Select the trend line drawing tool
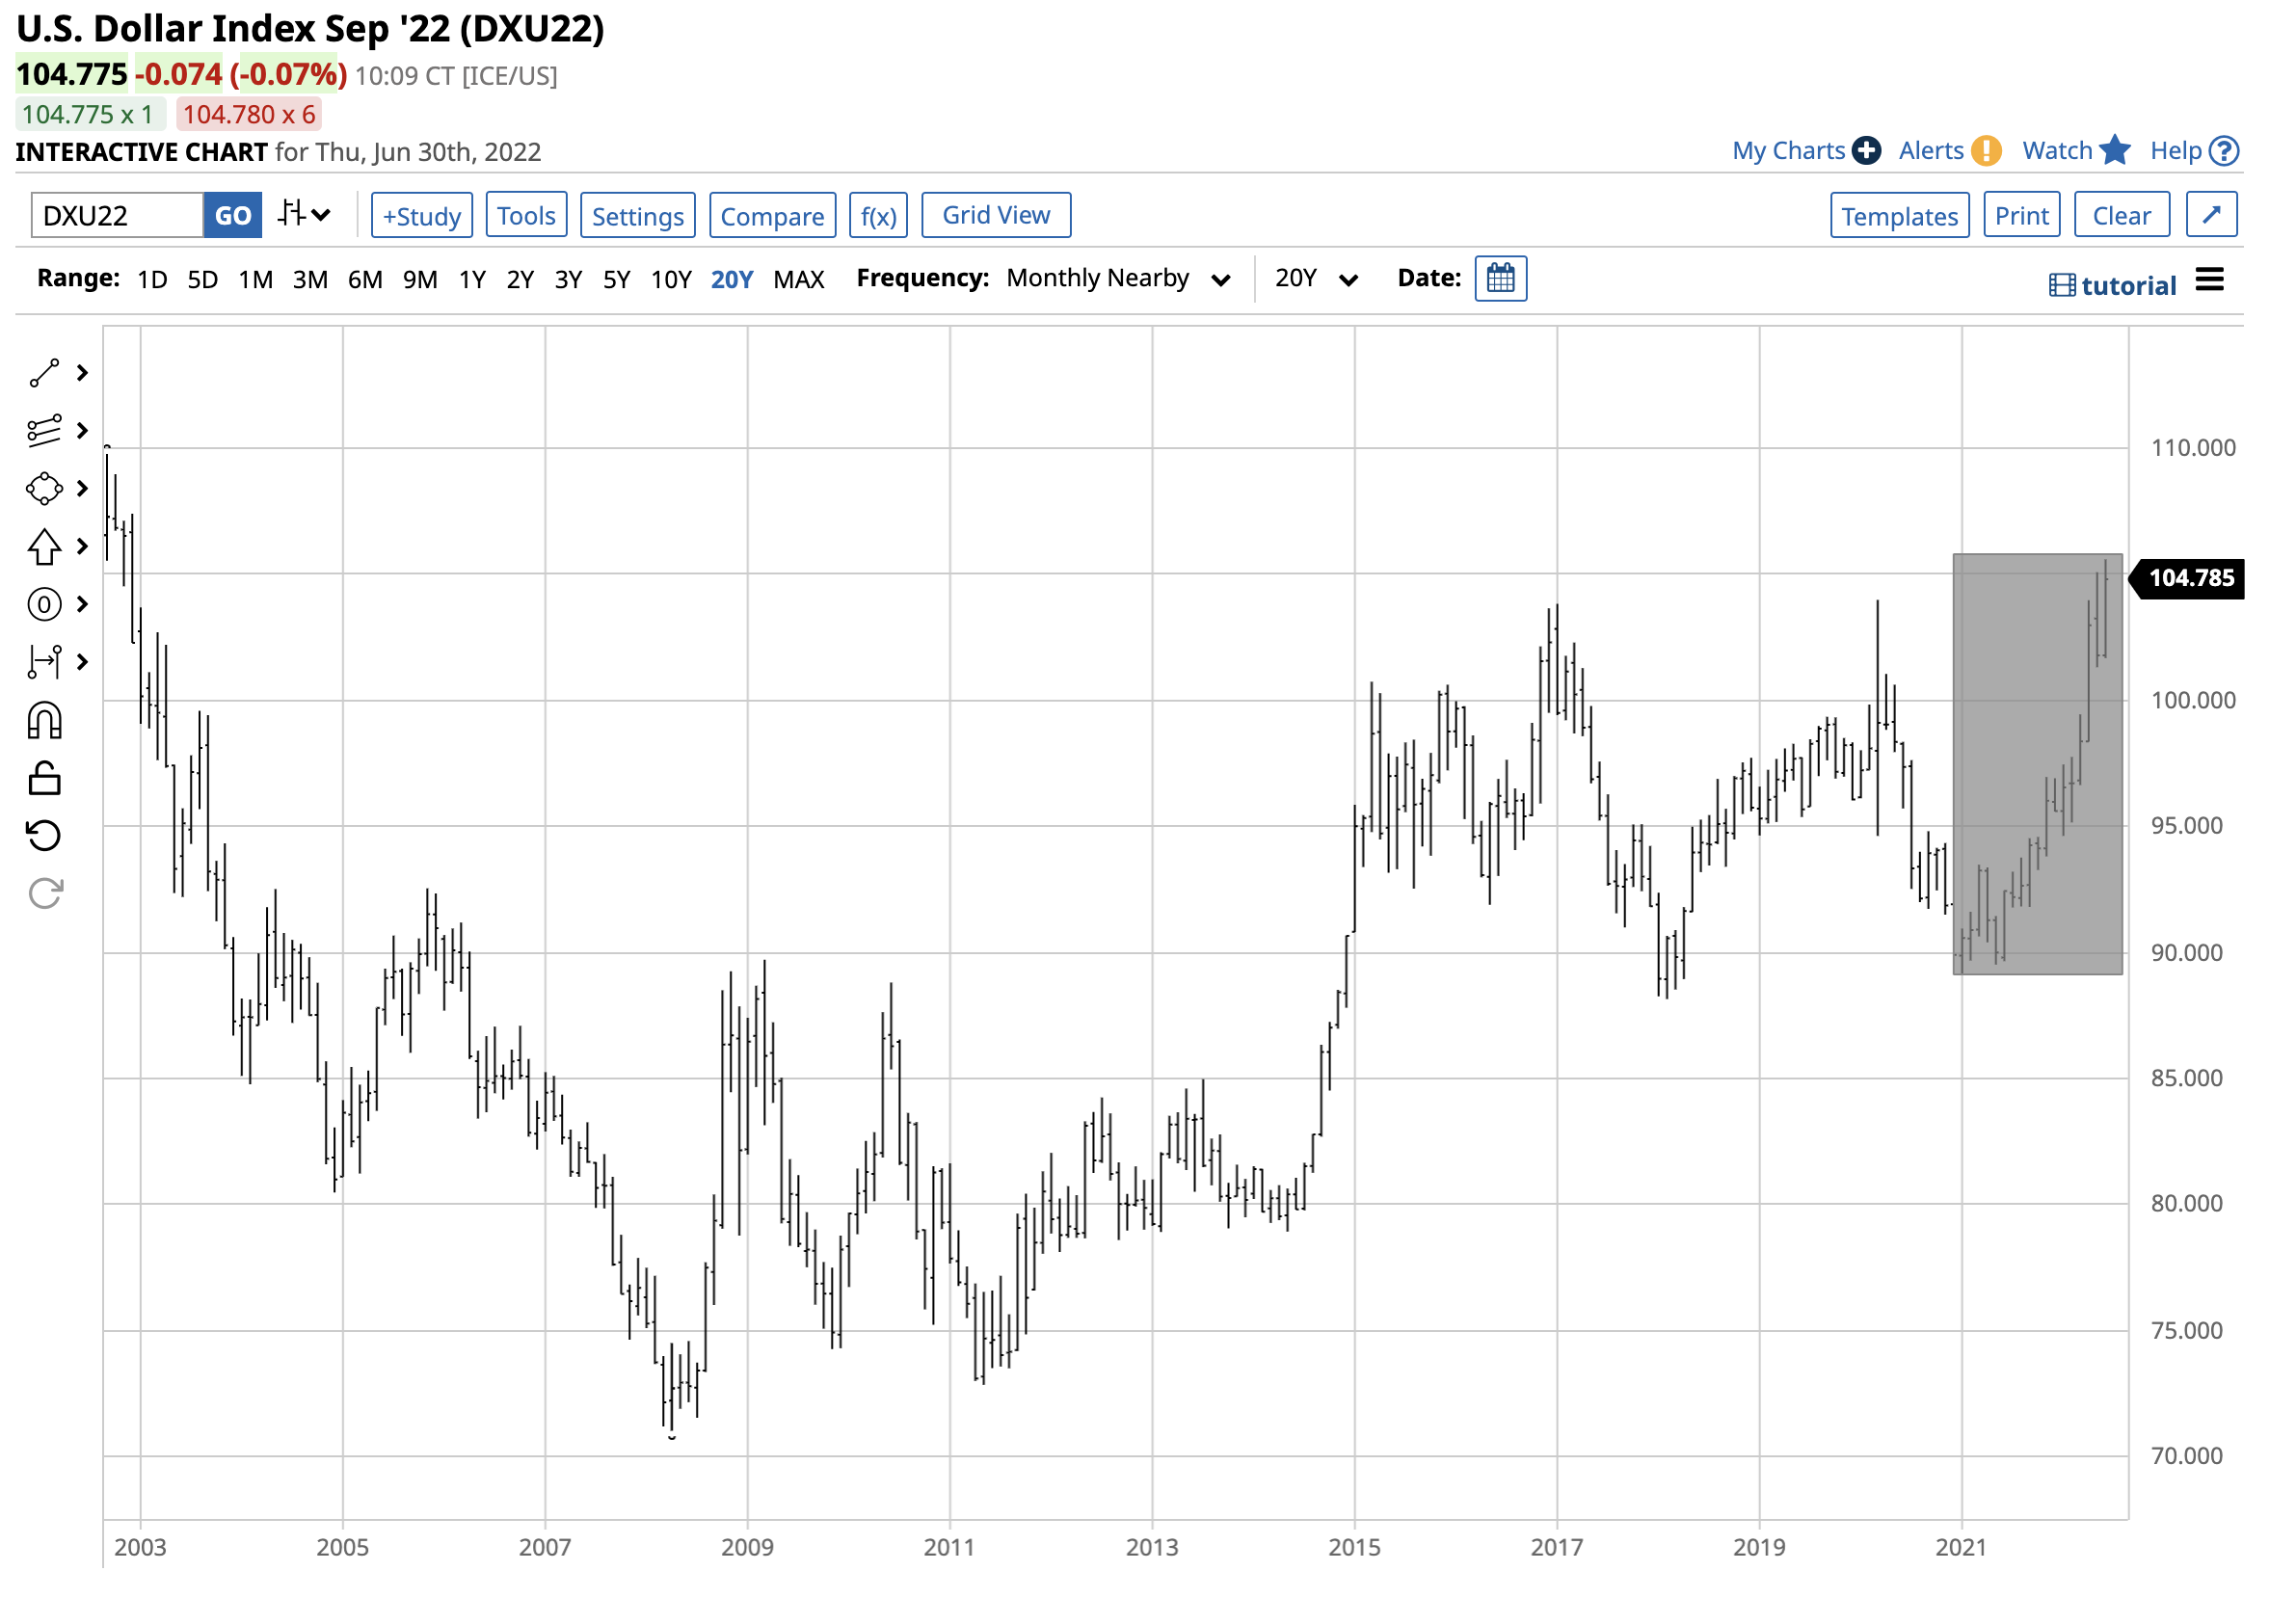This screenshot has height=1598, width=2296. (x=44, y=373)
